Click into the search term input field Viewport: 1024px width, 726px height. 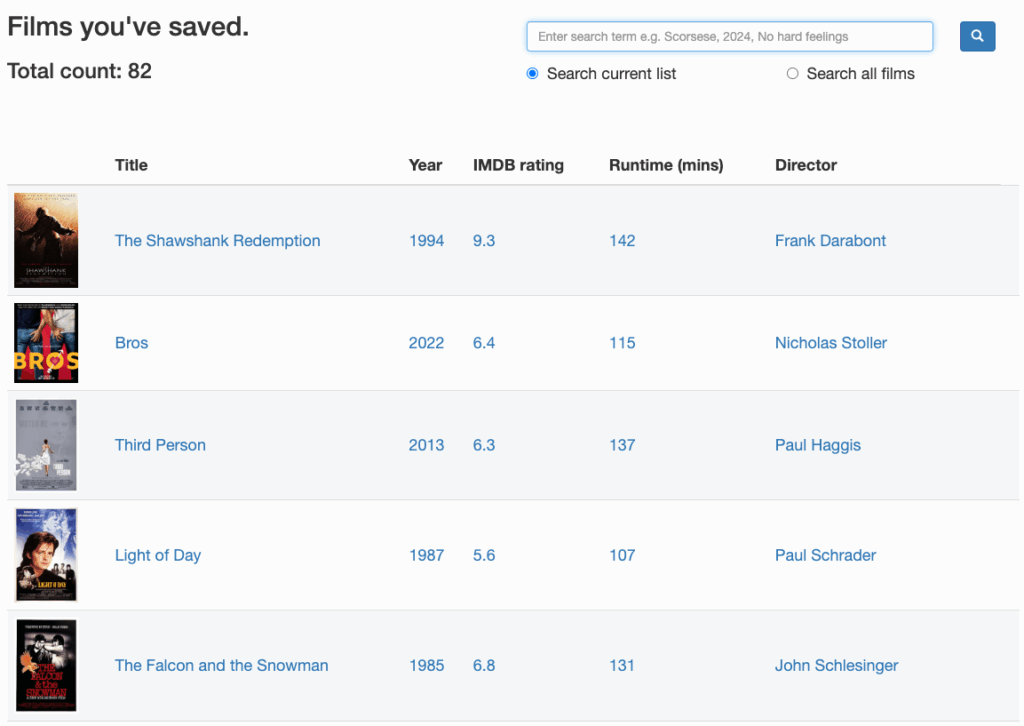point(729,37)
